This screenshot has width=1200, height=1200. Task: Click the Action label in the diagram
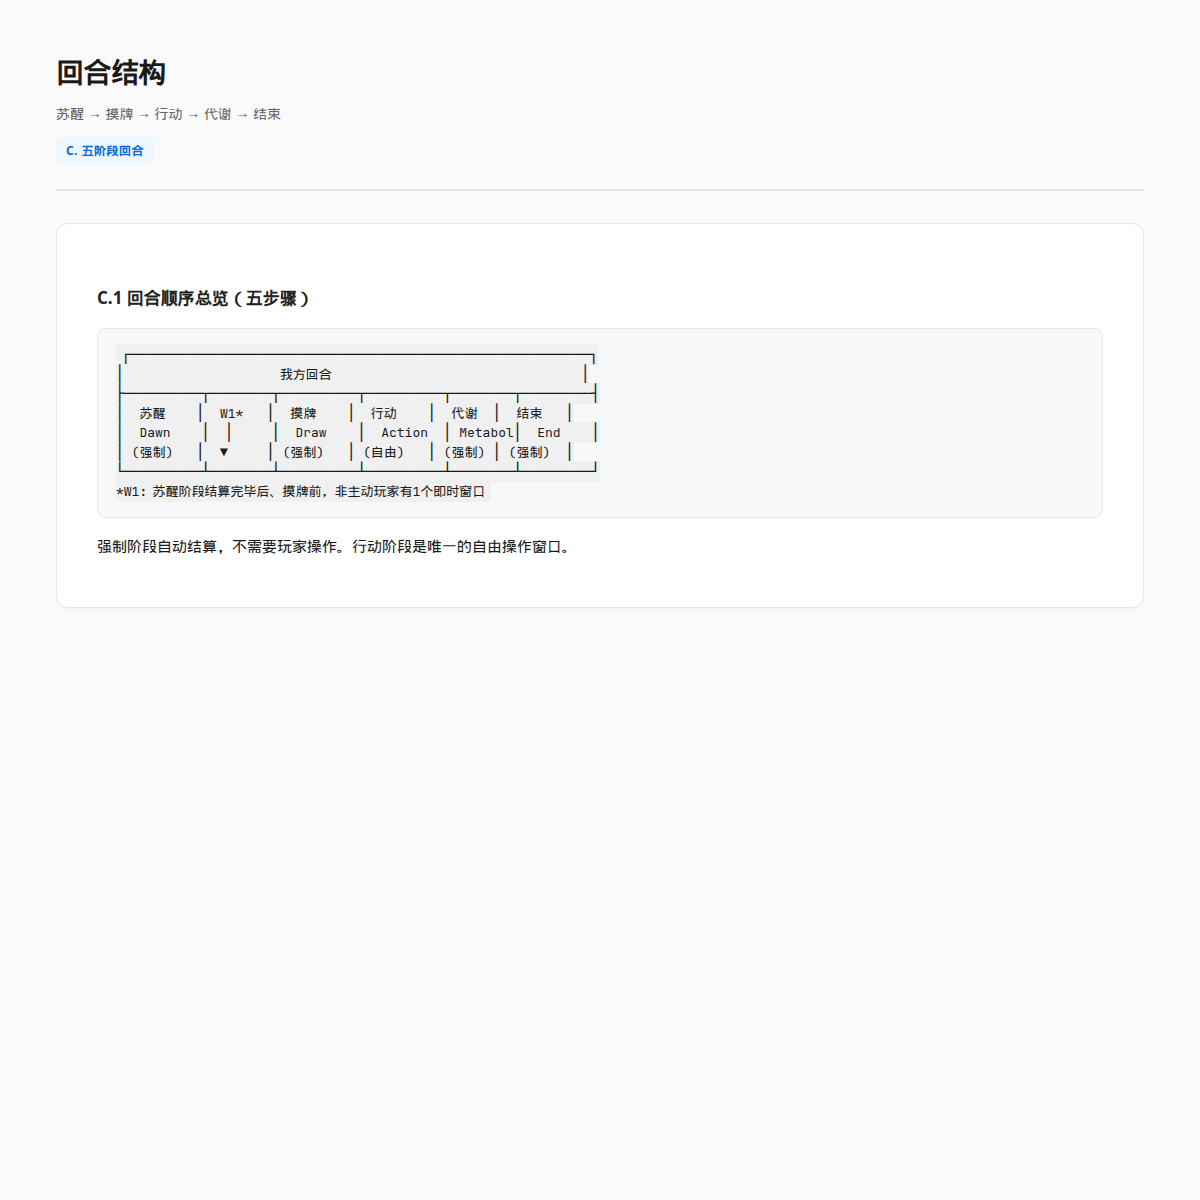coord(404,433)
